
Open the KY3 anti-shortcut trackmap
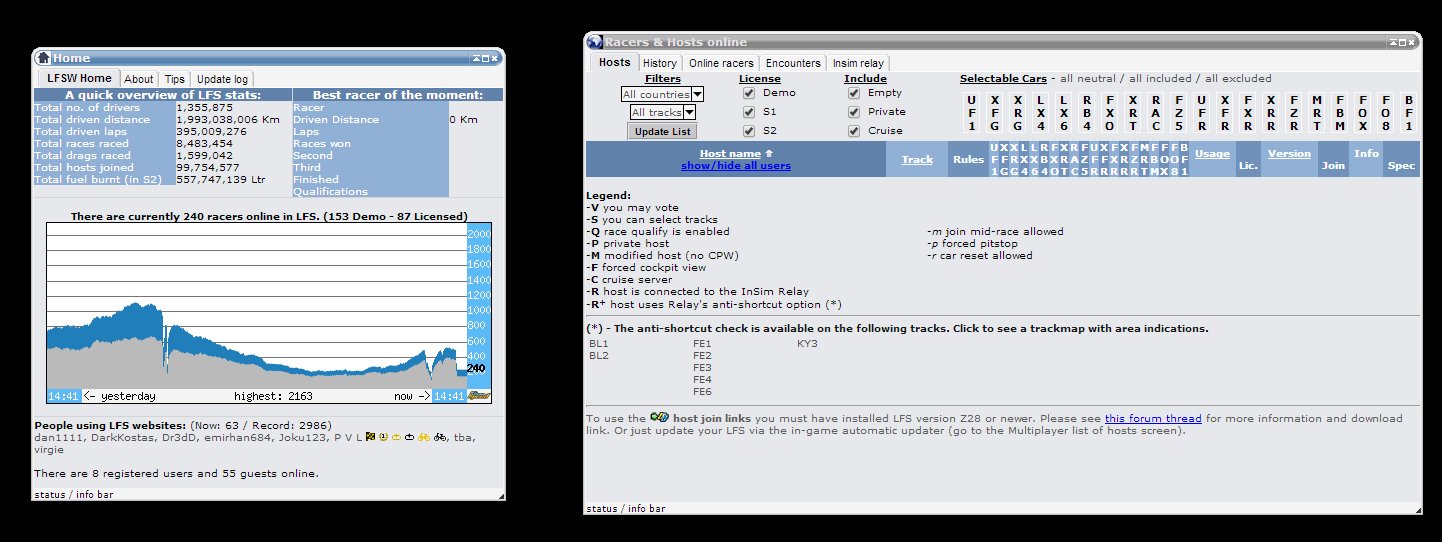[x=807, y=344]
